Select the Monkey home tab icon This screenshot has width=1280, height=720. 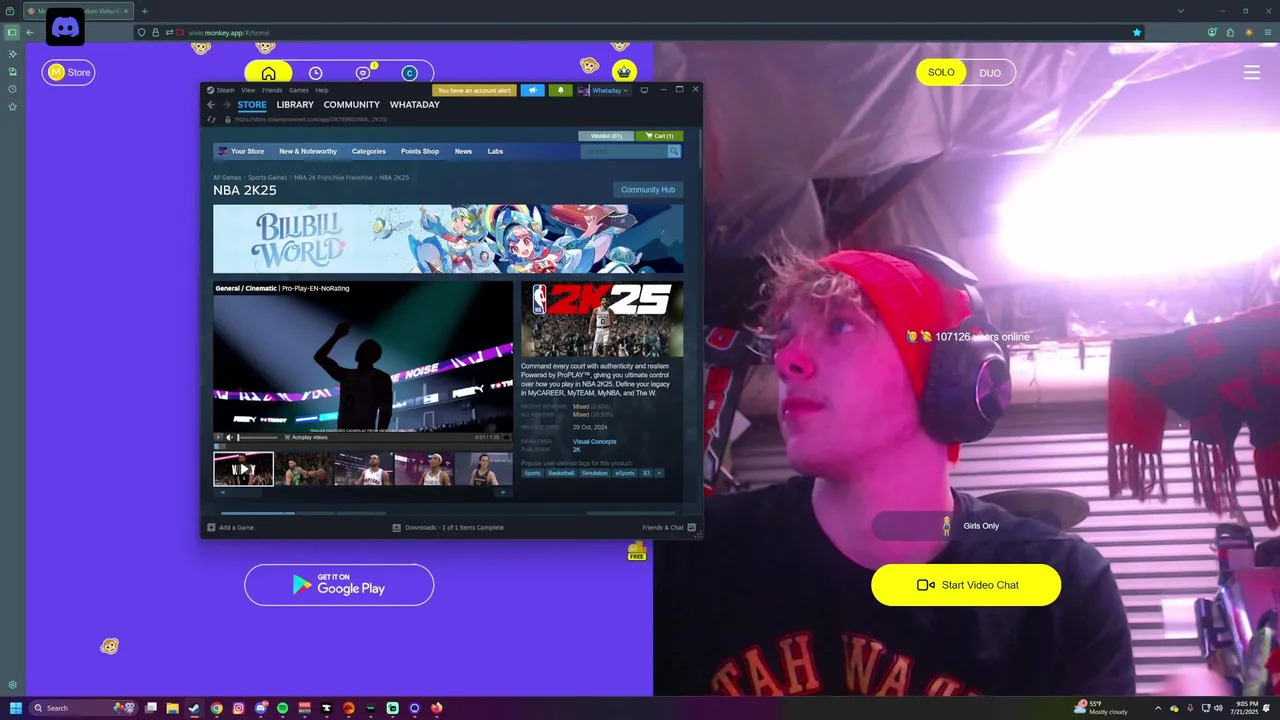click(268, 73)
